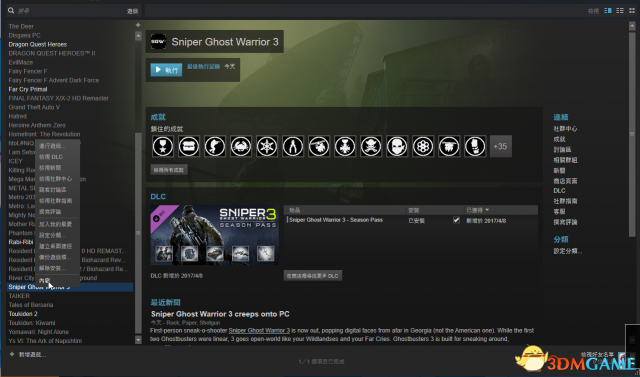Click the game list scroll down arrow
The height and width of the screenshot is (377, 640).
[138, 339]
